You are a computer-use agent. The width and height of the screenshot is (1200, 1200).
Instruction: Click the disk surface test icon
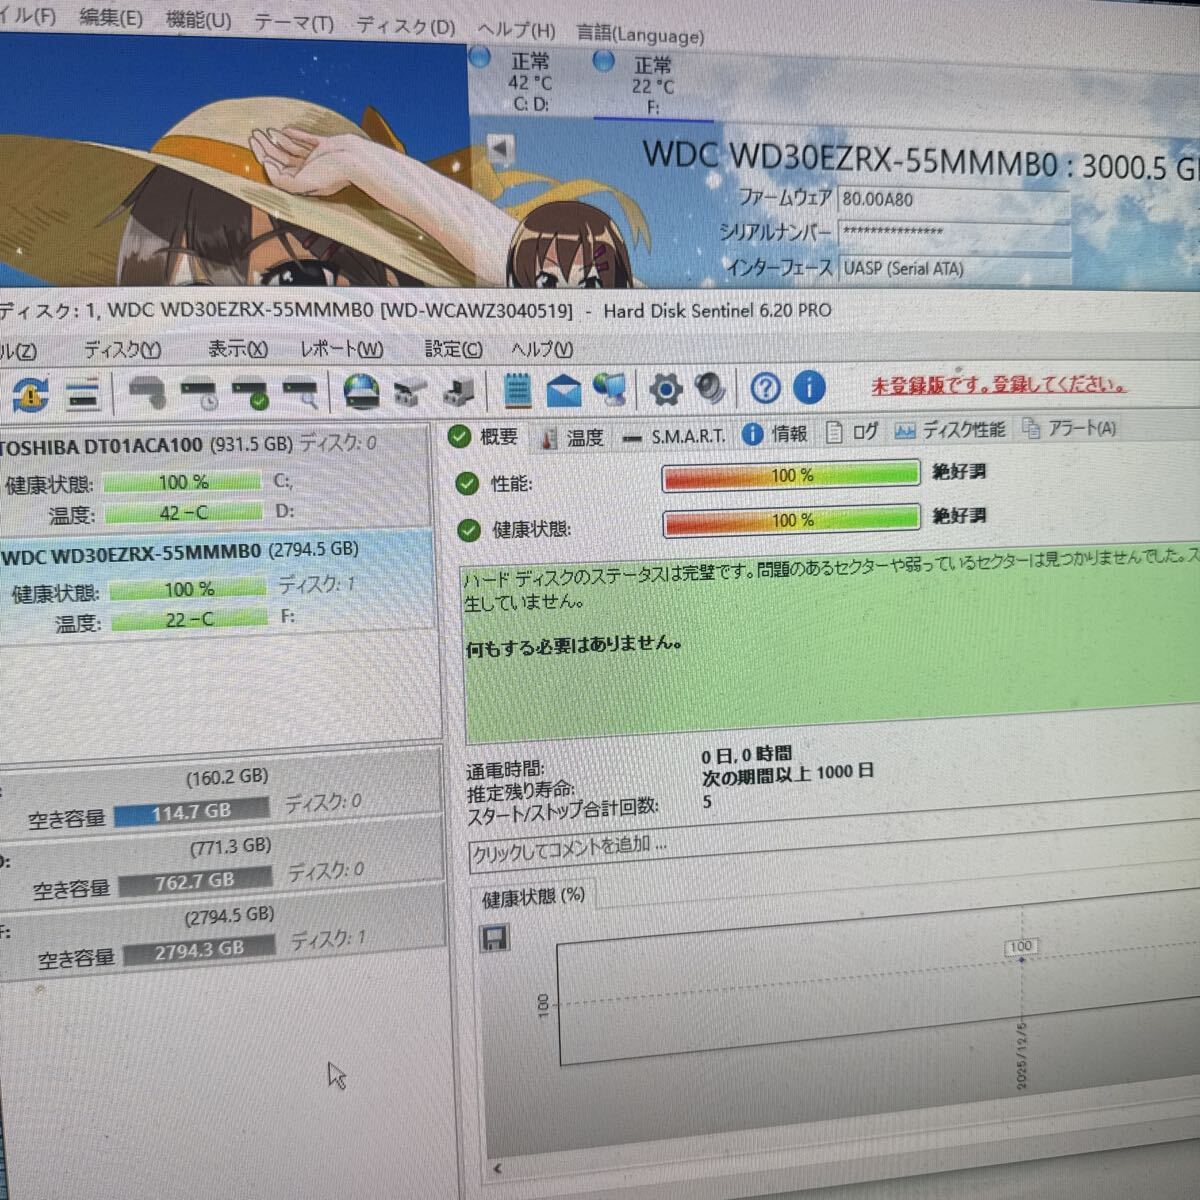click(x=148, y=392)
